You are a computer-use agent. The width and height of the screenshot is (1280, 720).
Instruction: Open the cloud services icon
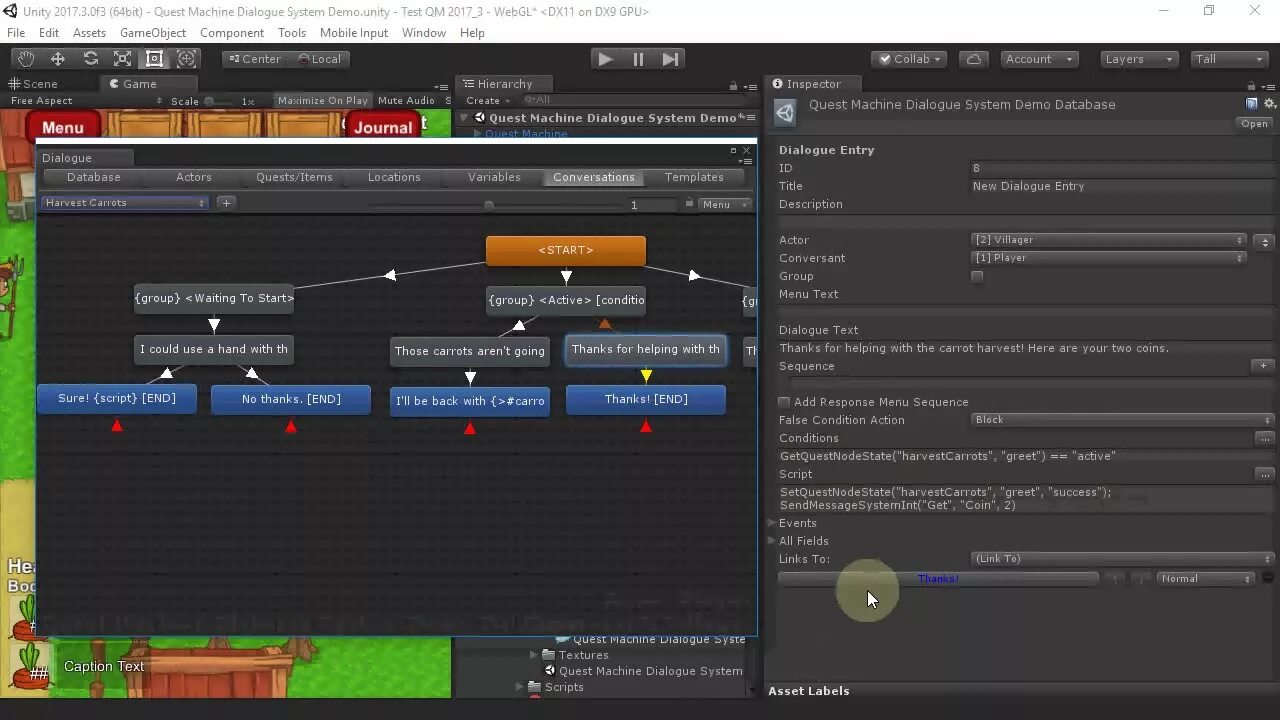click(974, 59)
